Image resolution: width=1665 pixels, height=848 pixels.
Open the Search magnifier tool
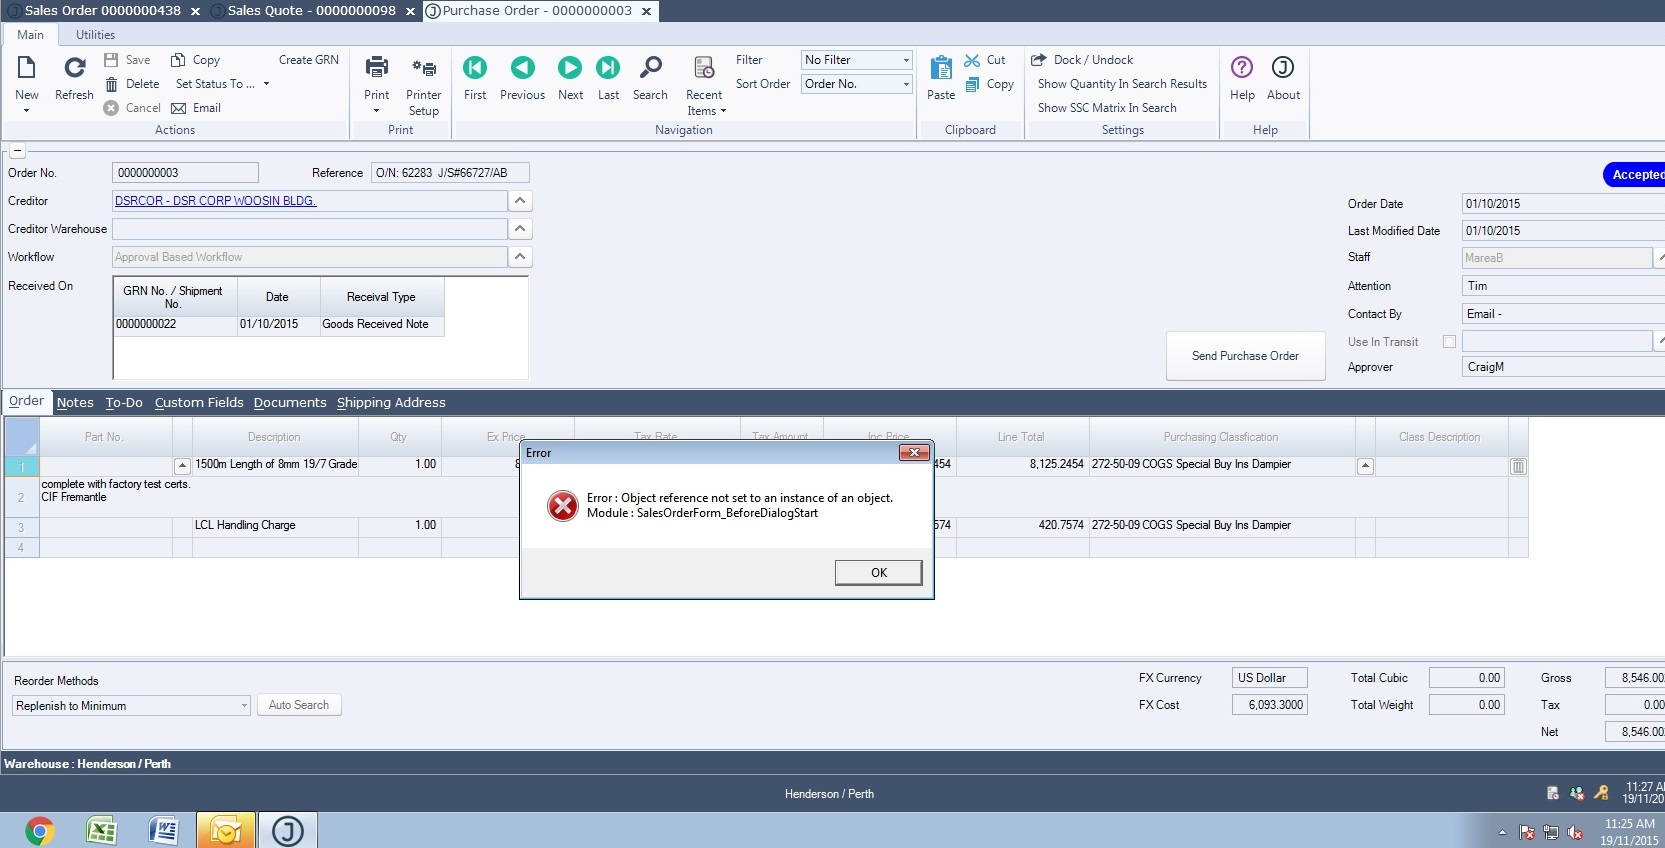(x=650, y=68)
